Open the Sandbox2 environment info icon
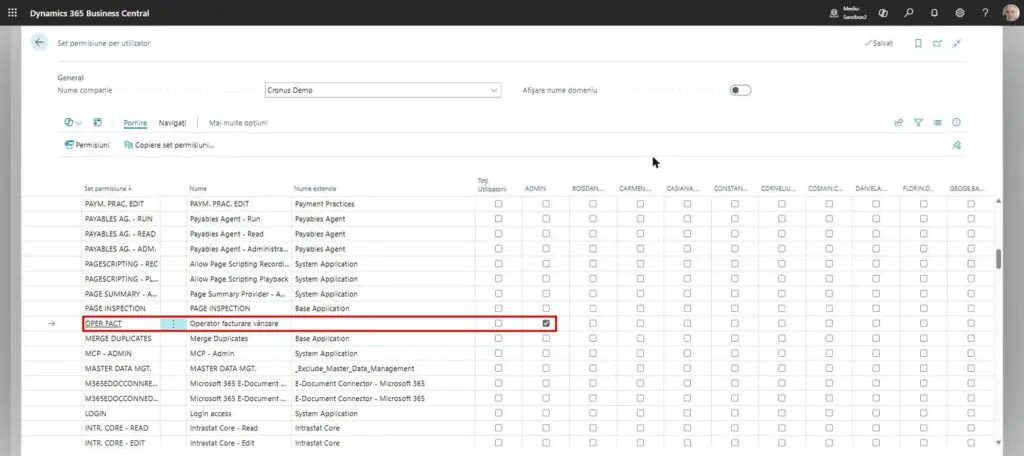The image size is (1024, 456). point(834,13)
